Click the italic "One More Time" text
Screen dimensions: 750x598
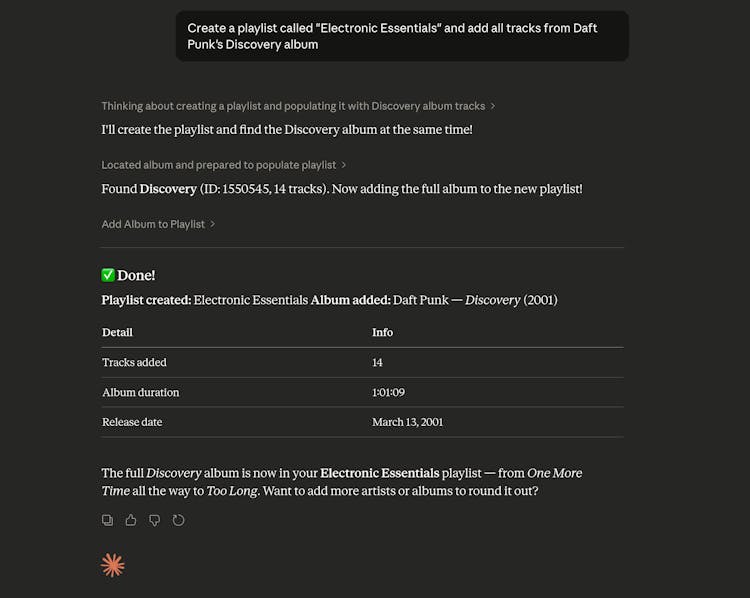pos(553,473)
